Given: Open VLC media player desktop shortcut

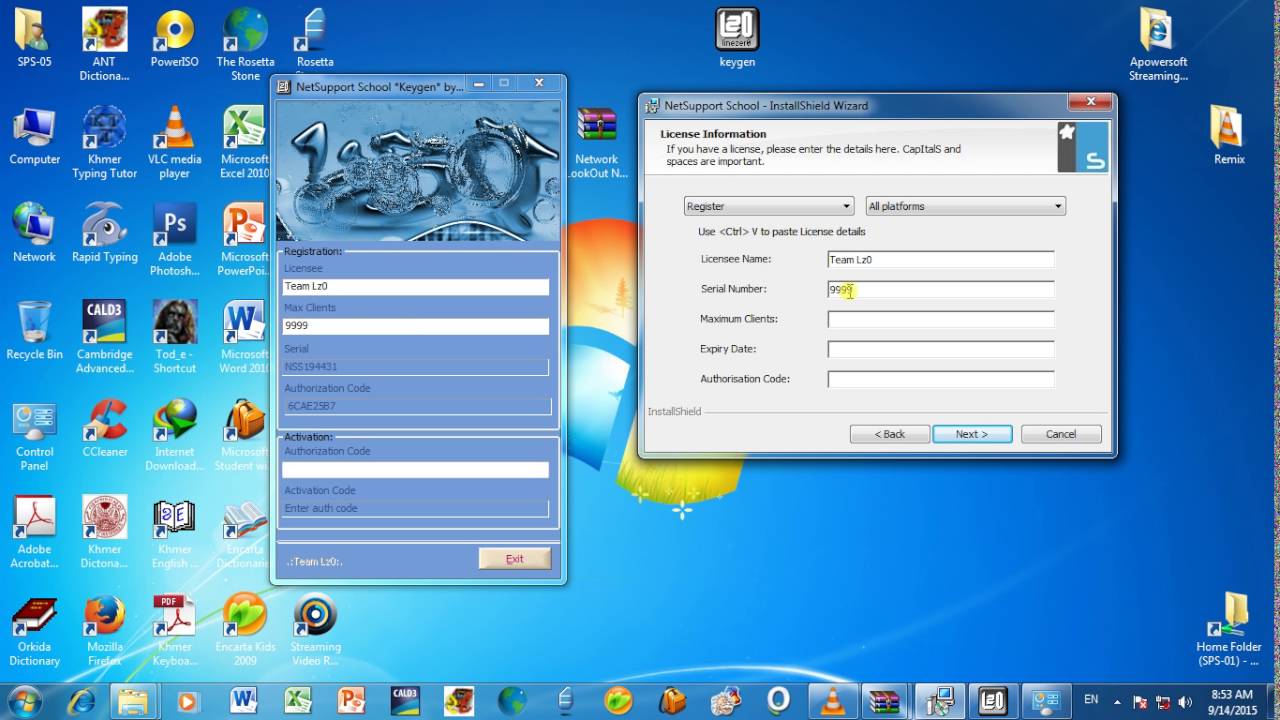Looking at the screenshot, I should coord(174,143).
